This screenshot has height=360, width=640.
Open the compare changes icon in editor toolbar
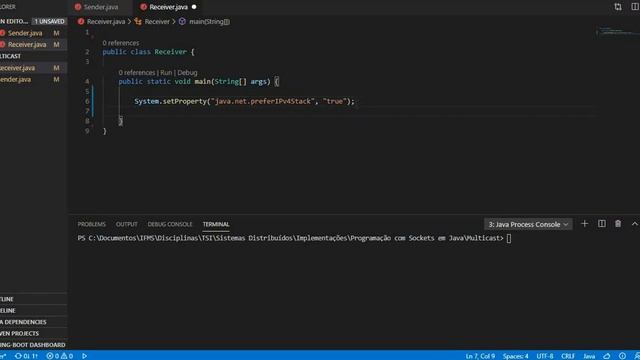pyautogui.click(x=618, y=7)
